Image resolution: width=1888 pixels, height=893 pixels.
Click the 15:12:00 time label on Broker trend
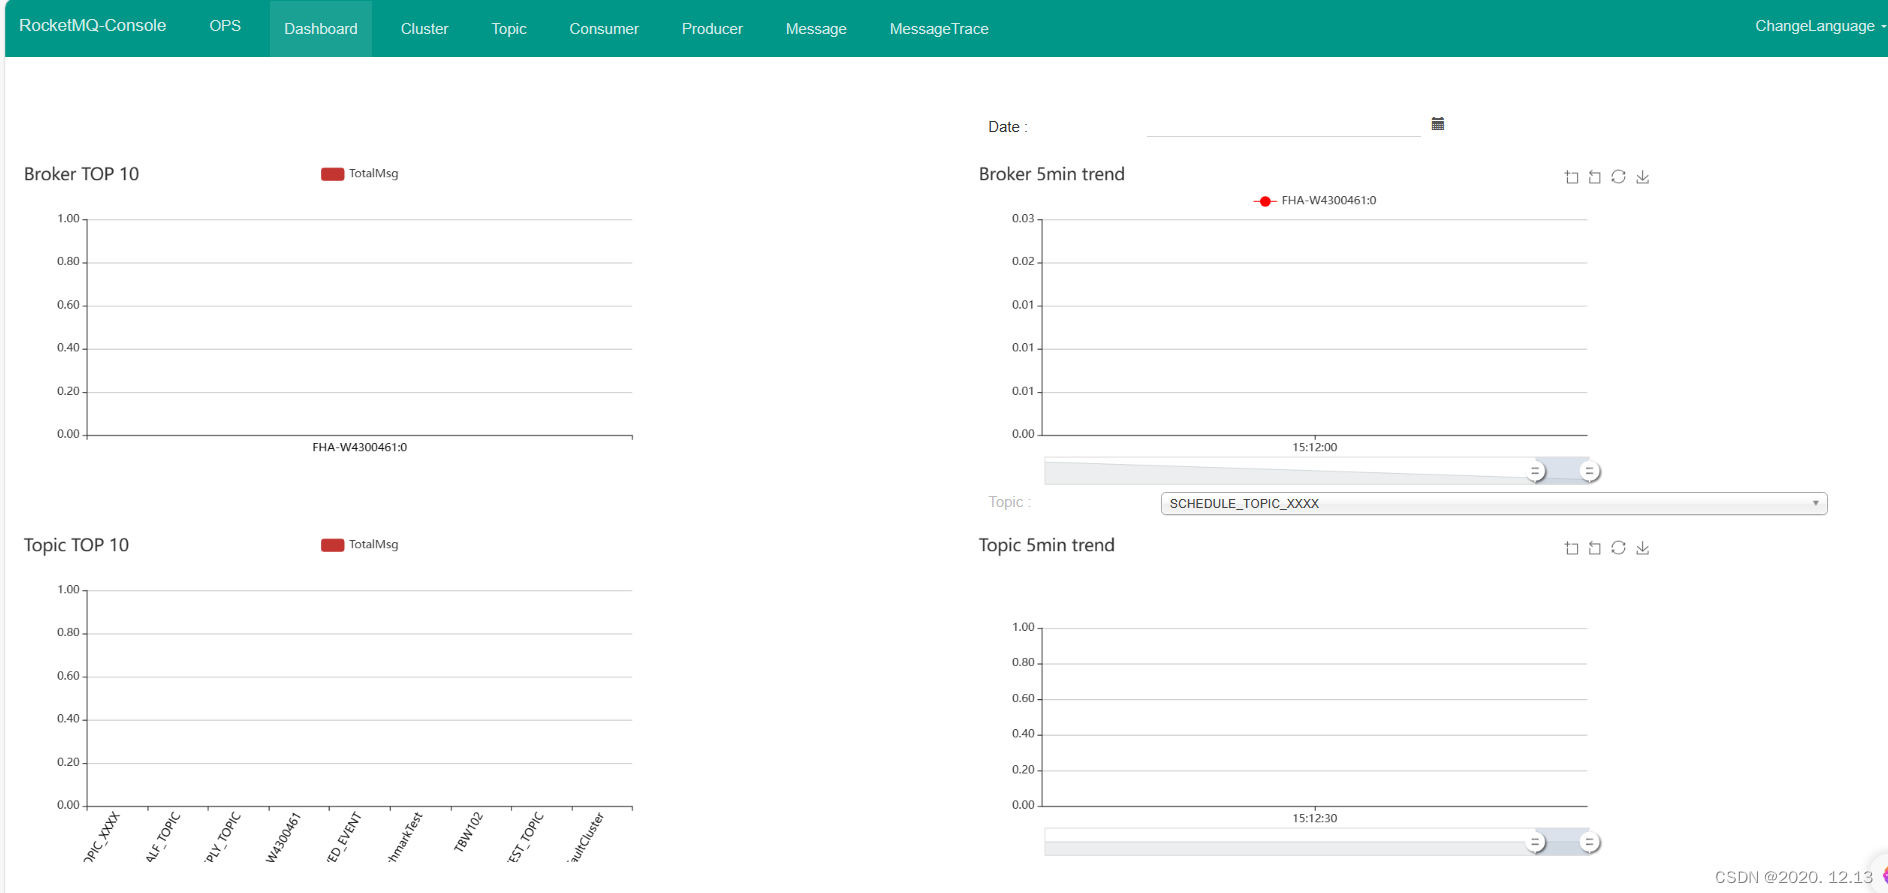coord(1314,447)
